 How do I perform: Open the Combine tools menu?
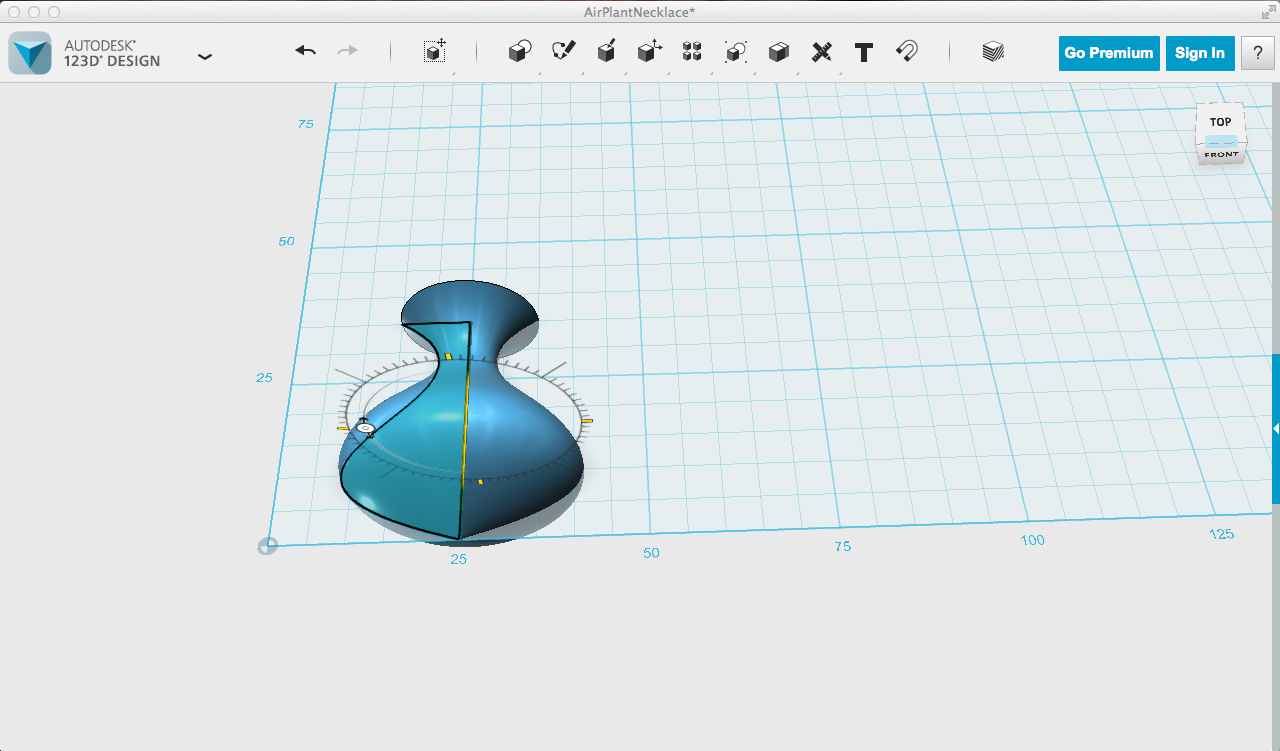pos(779,52)
